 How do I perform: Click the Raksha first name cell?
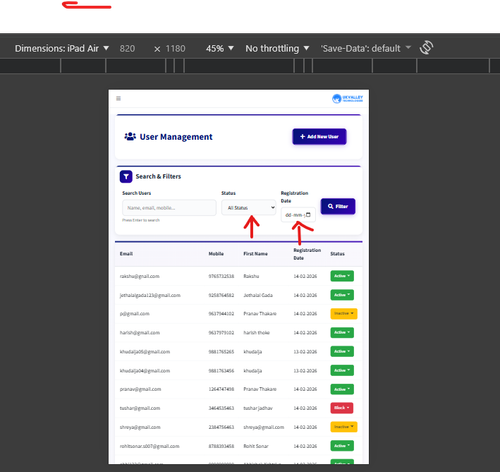point(251,276)
